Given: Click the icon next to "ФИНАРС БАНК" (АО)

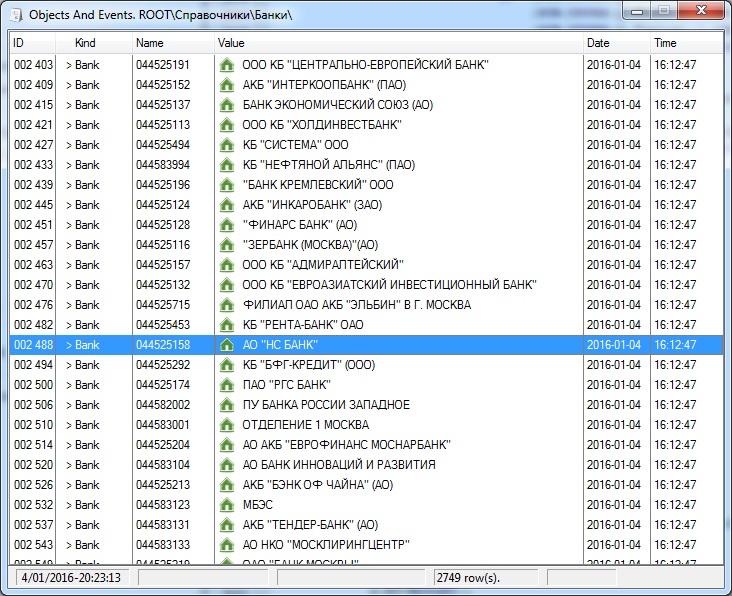Looking at the screenshot, I should [x=226, y=225].
